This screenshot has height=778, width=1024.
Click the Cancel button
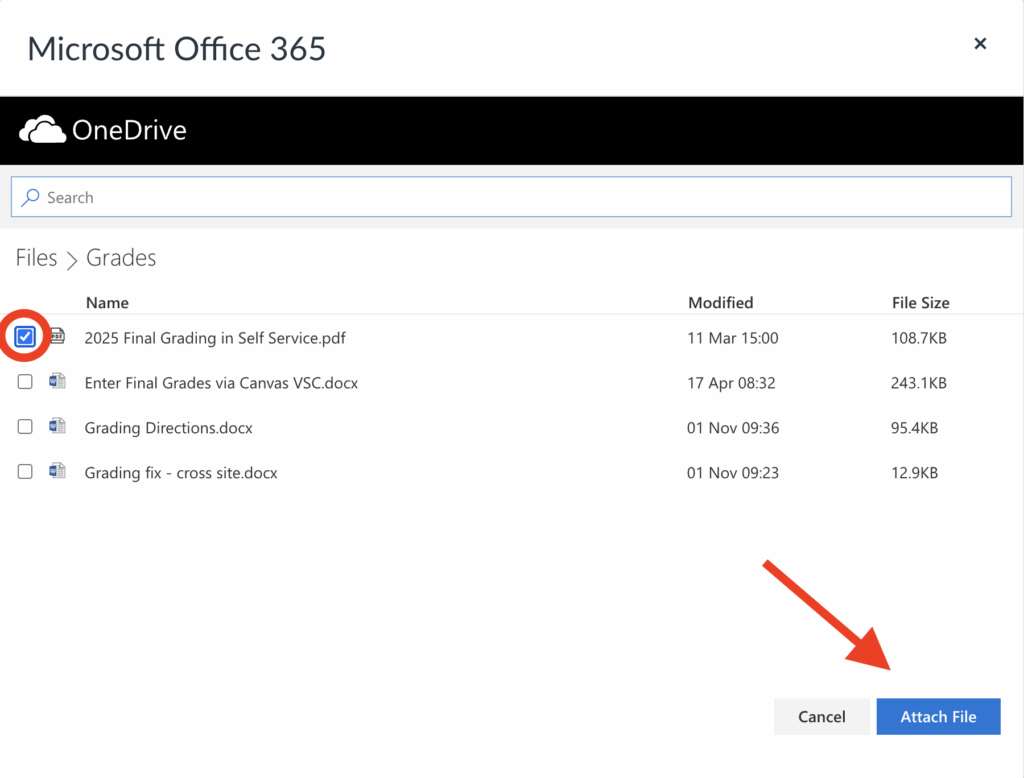tap(821, 716)
